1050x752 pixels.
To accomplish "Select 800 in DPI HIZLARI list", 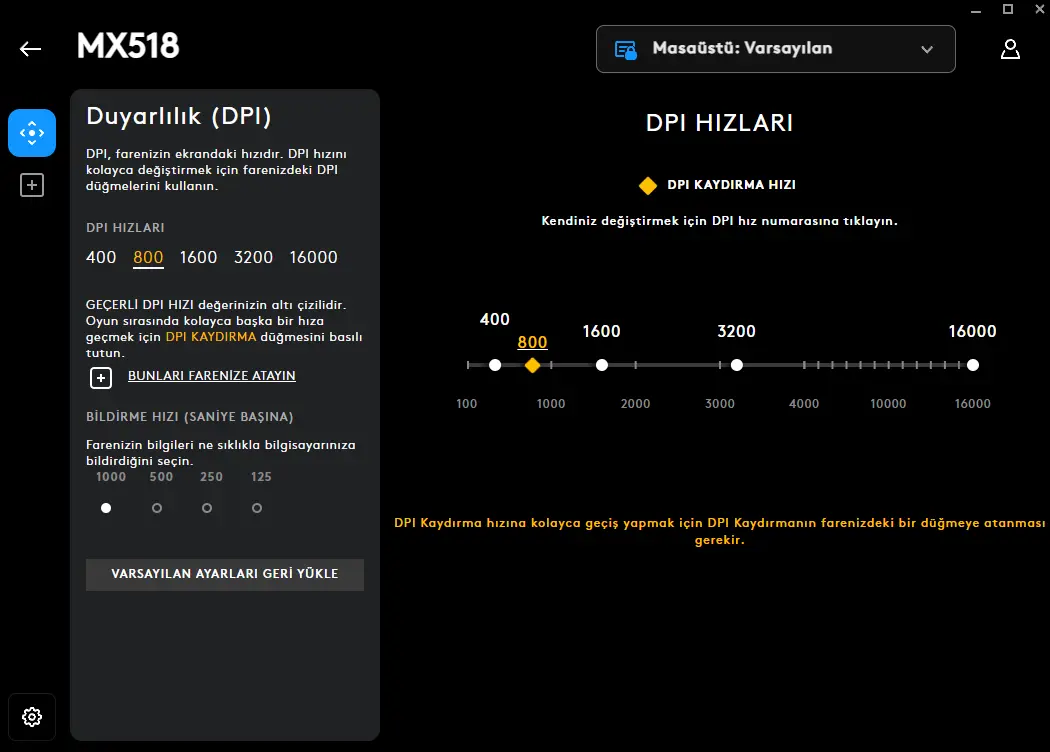I will pyautogui.click(x=148, y=258).
